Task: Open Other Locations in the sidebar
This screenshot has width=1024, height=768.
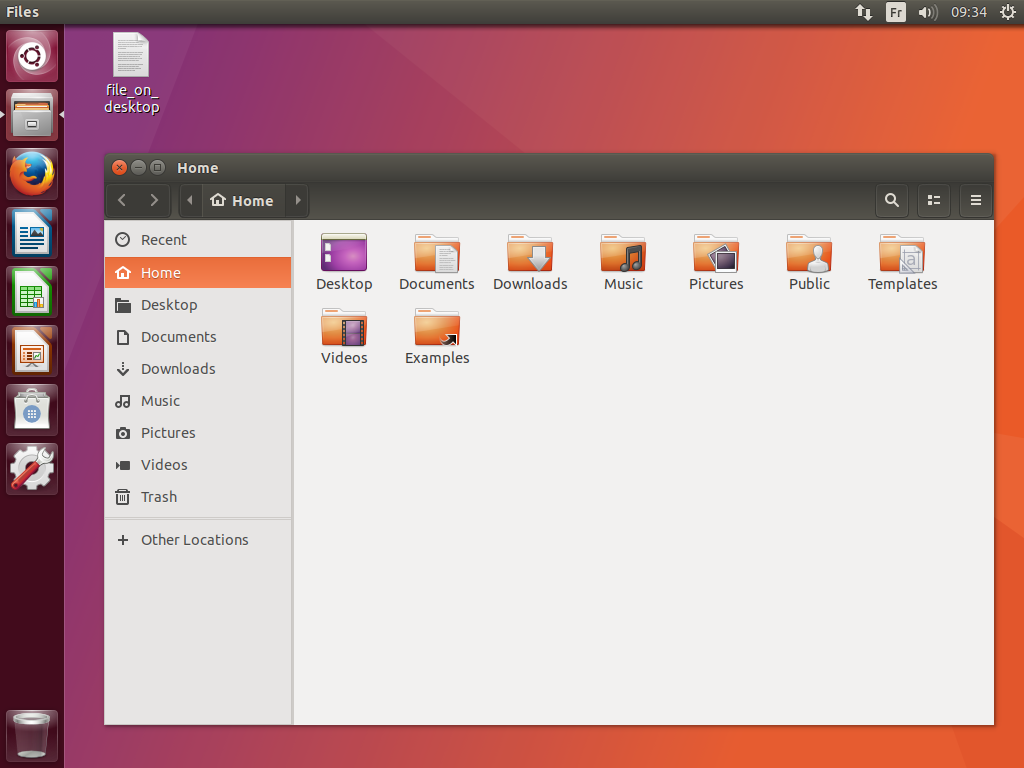Action: click(x=198, y=539)
